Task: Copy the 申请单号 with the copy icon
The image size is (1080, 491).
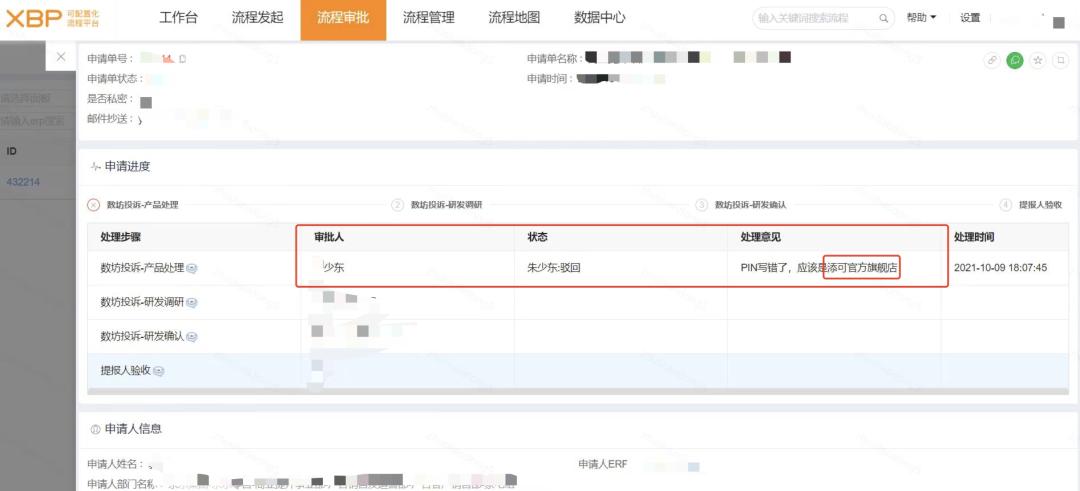Action: 183,59
